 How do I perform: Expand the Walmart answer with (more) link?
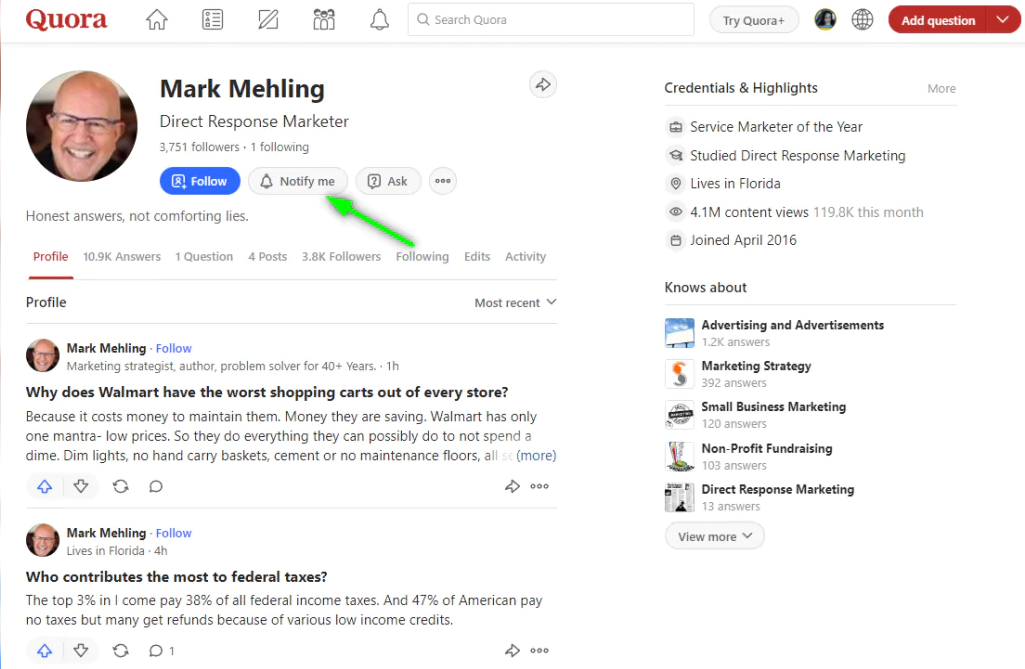click(536, 456)
